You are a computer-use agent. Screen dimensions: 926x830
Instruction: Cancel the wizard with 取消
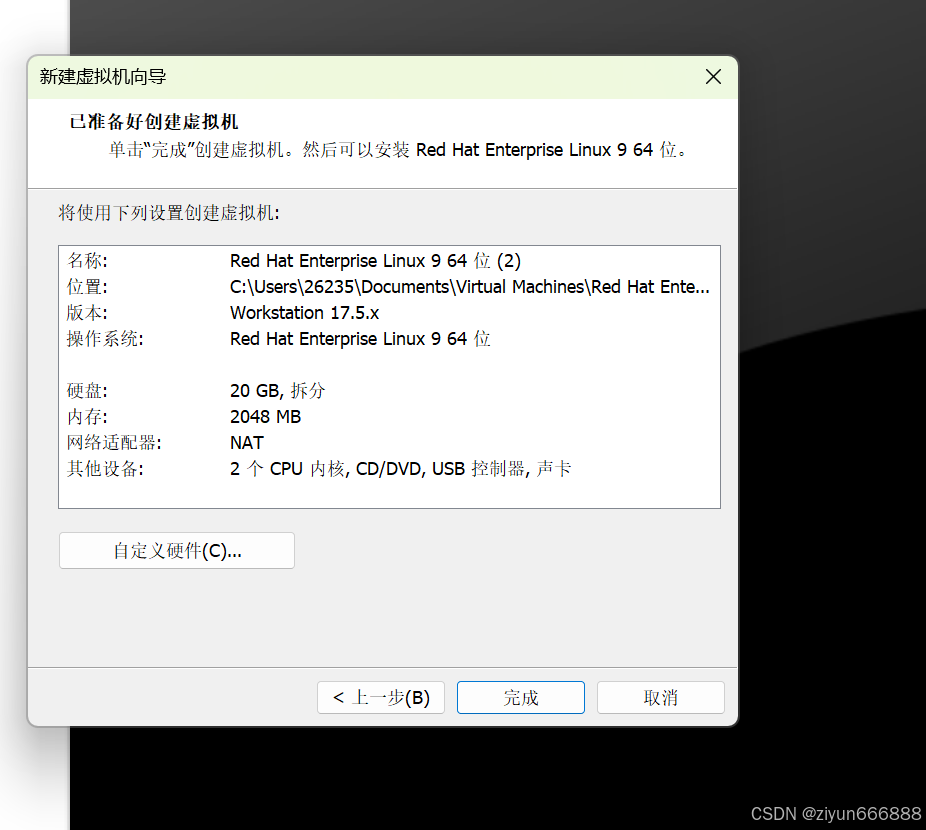[x=660, y=697]
